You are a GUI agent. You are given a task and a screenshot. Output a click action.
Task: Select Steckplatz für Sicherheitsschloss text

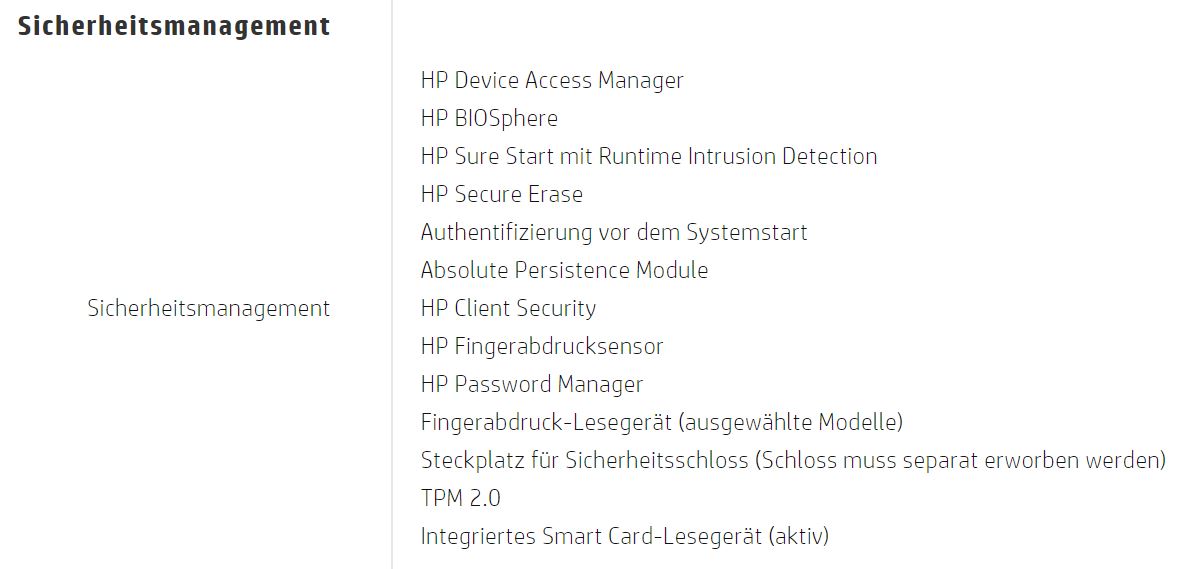(583, 460)
